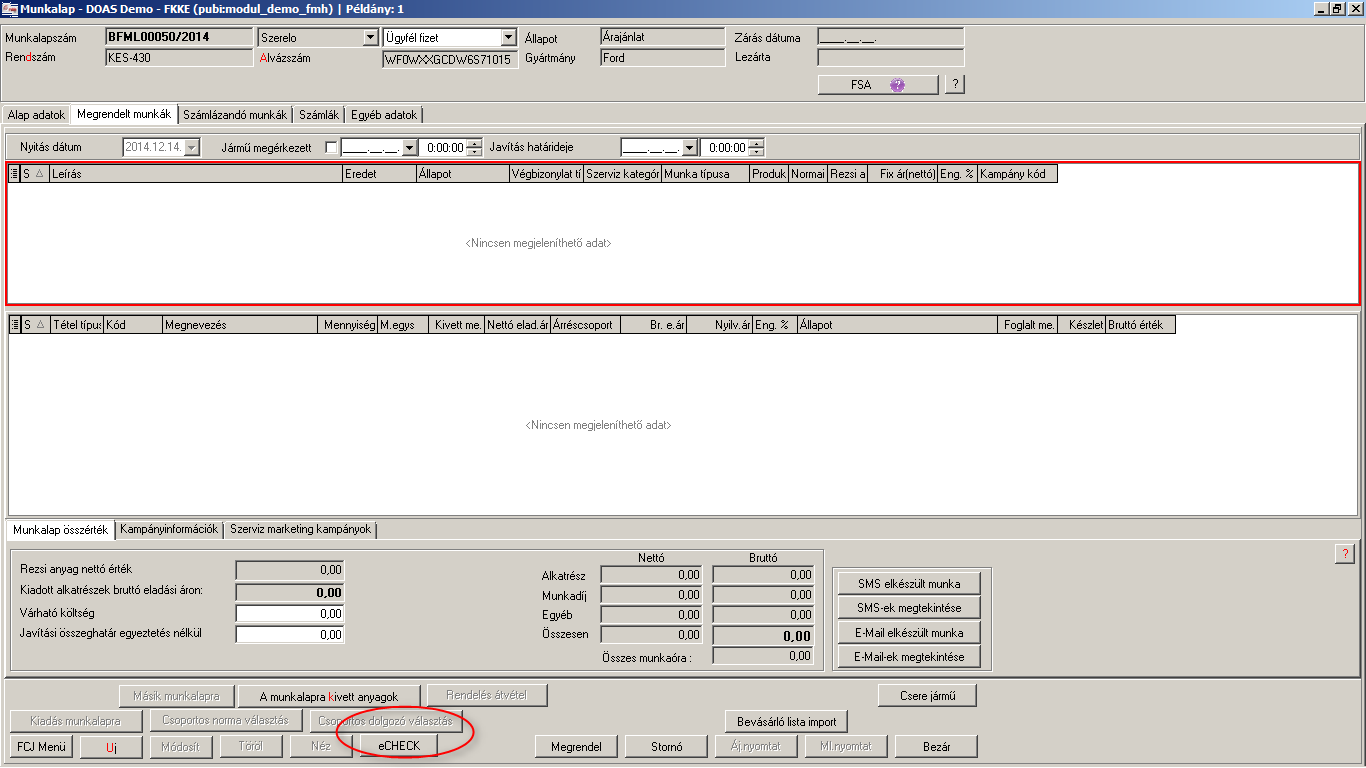
Task: Open the FCJ Menü
Action: [x=41, y=746]
